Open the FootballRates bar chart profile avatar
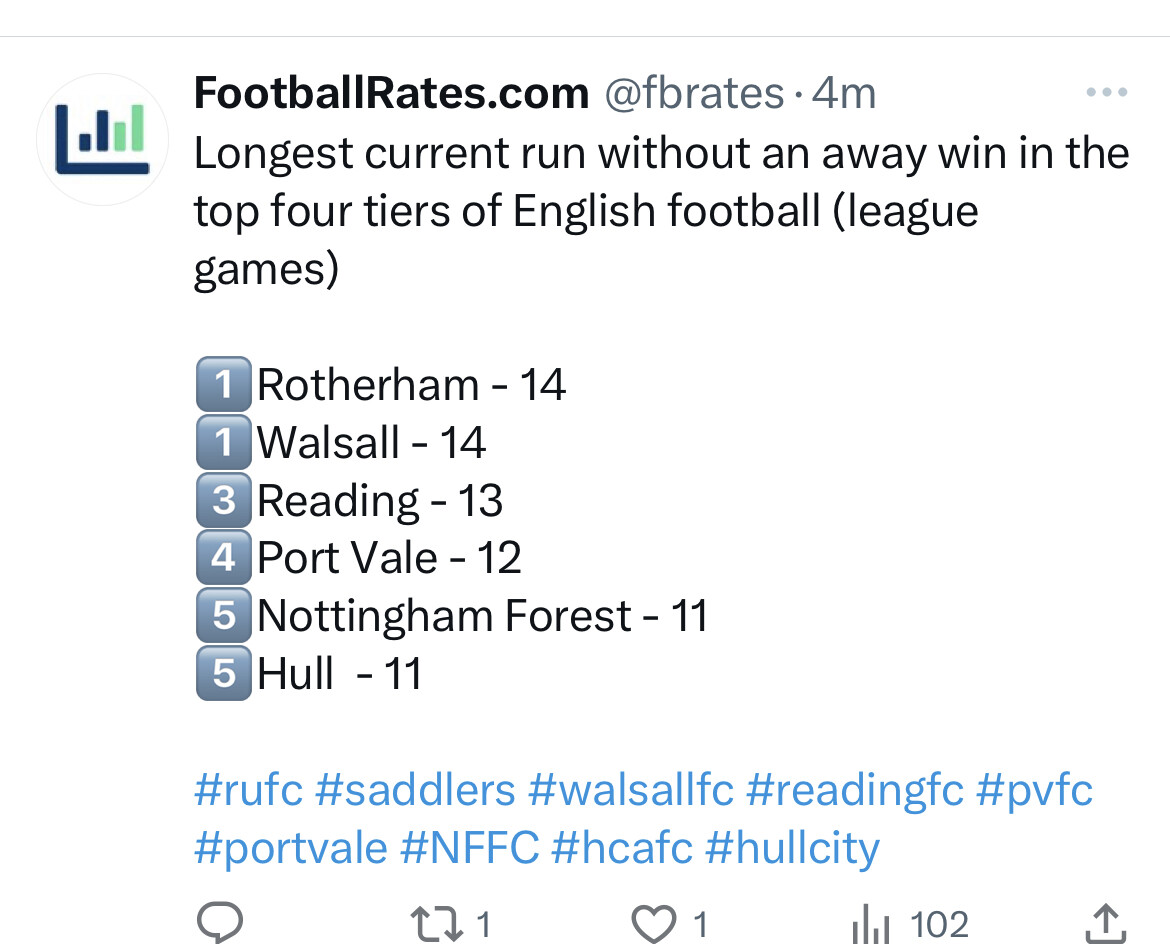This screenshot has height=944, width=1170. [102, 140]
